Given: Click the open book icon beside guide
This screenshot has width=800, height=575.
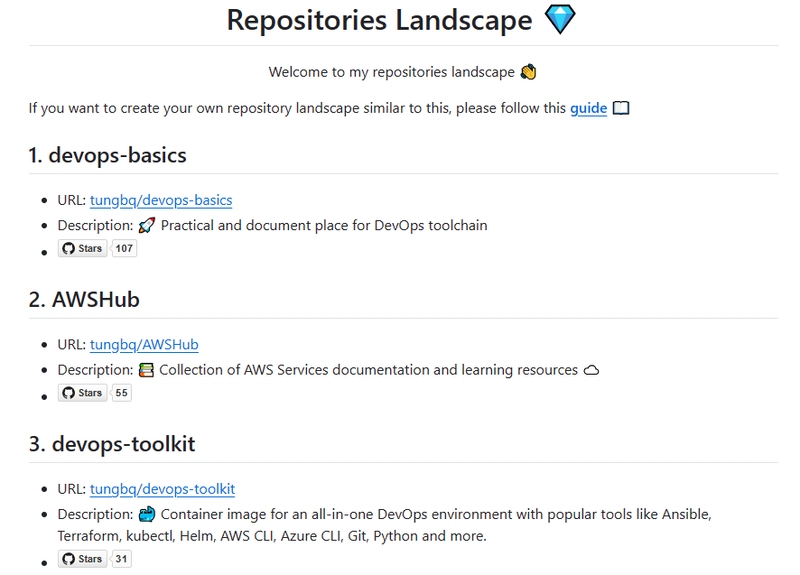Looking at the screenshot, I should point(621,108).
